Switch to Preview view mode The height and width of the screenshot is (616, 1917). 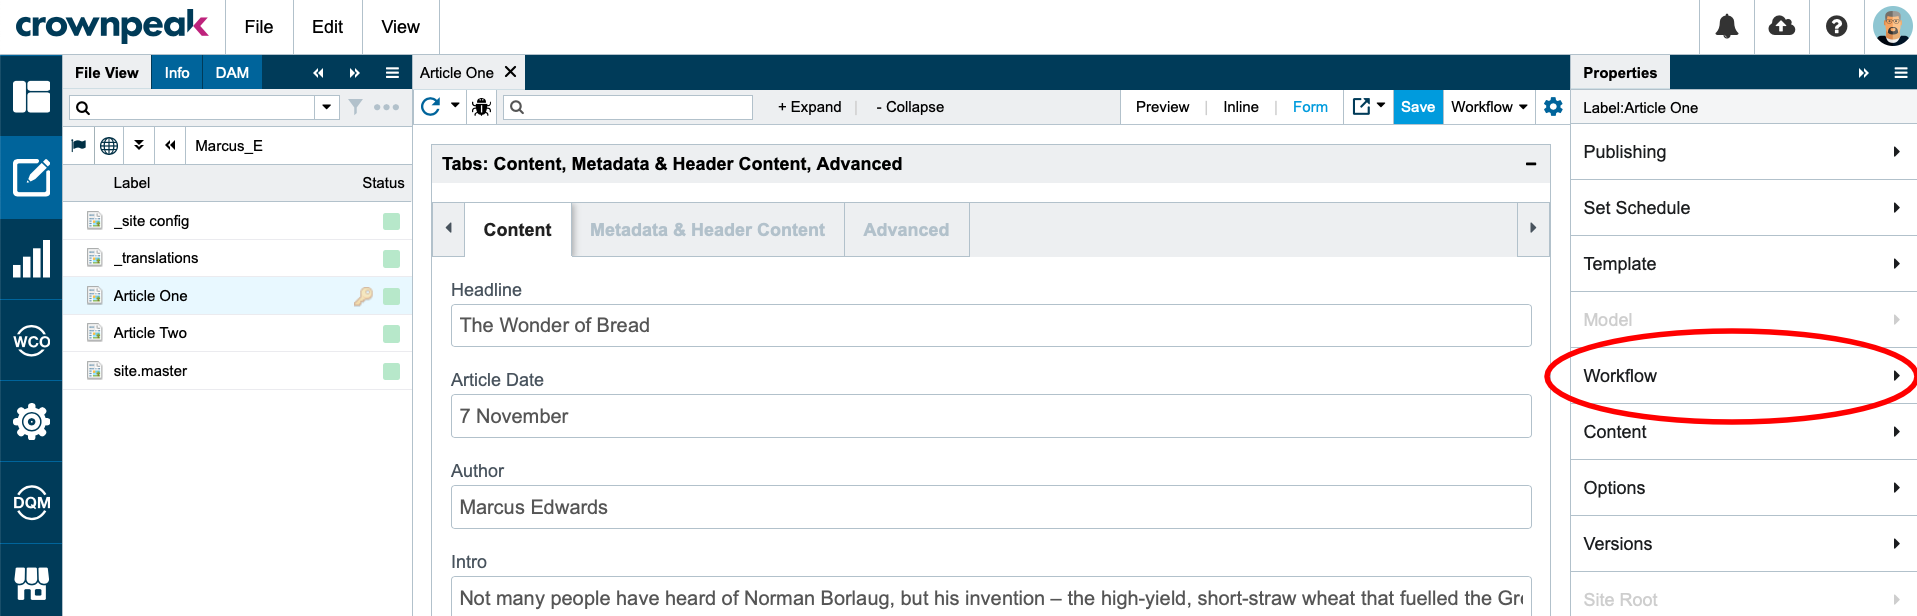[1162, 107]
